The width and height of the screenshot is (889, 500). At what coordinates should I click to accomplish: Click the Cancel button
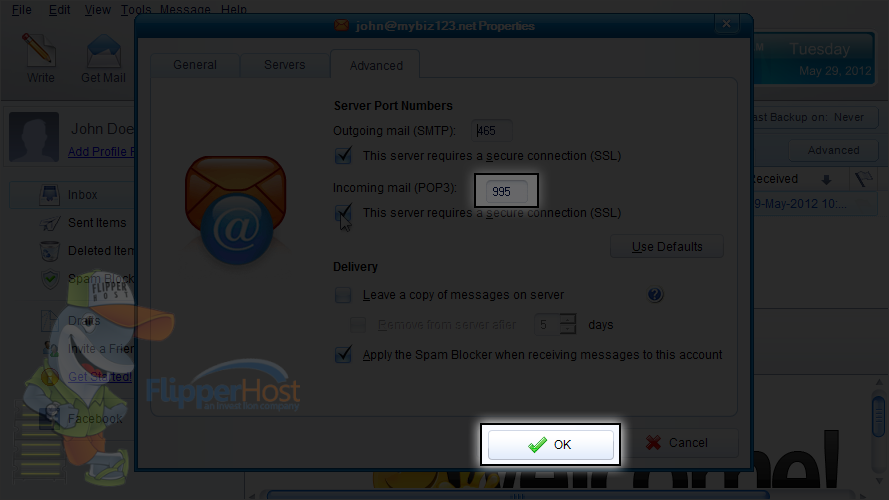point(679,443)
